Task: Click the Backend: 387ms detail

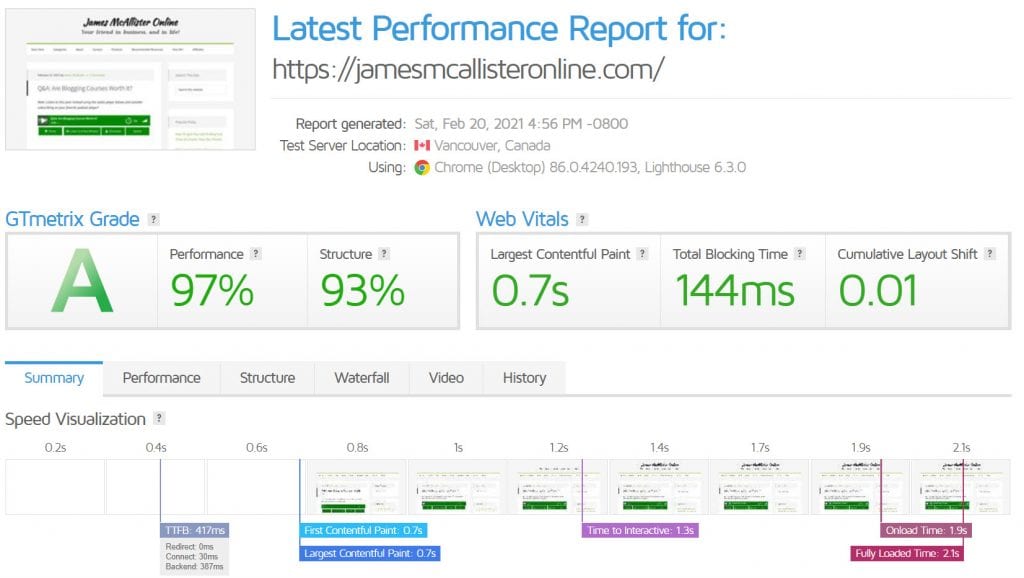Action: (x=195, y=567)
